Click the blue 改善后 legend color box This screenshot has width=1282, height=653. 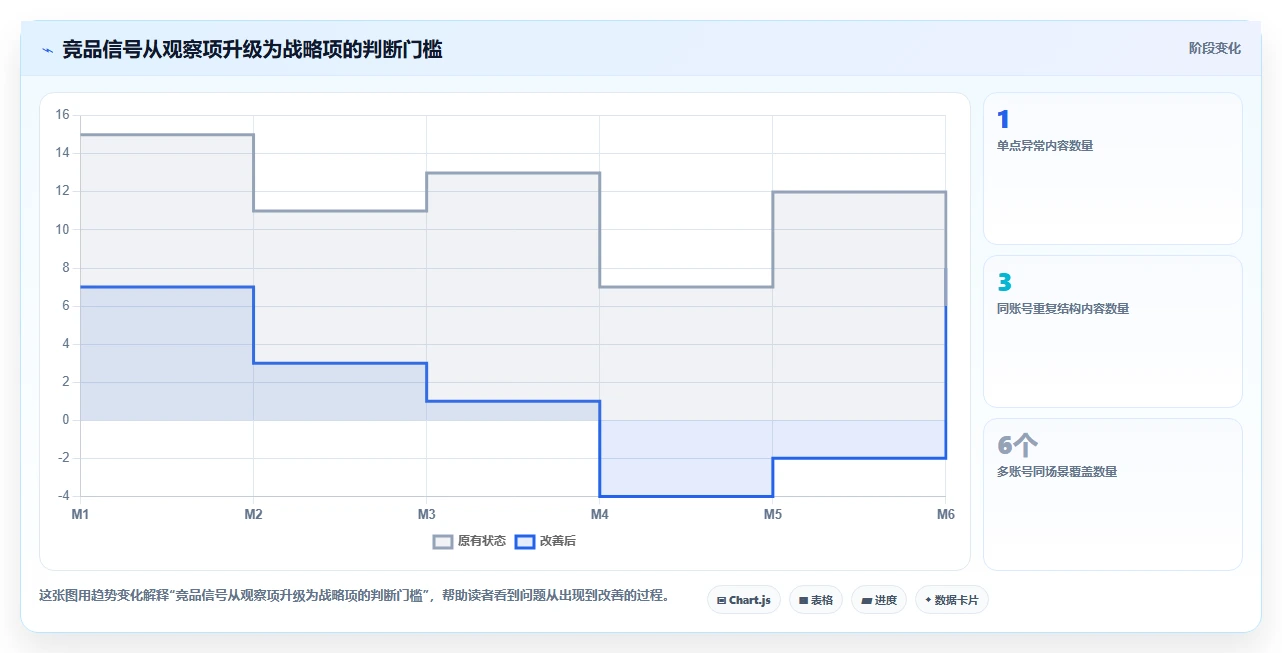point(525,541)
